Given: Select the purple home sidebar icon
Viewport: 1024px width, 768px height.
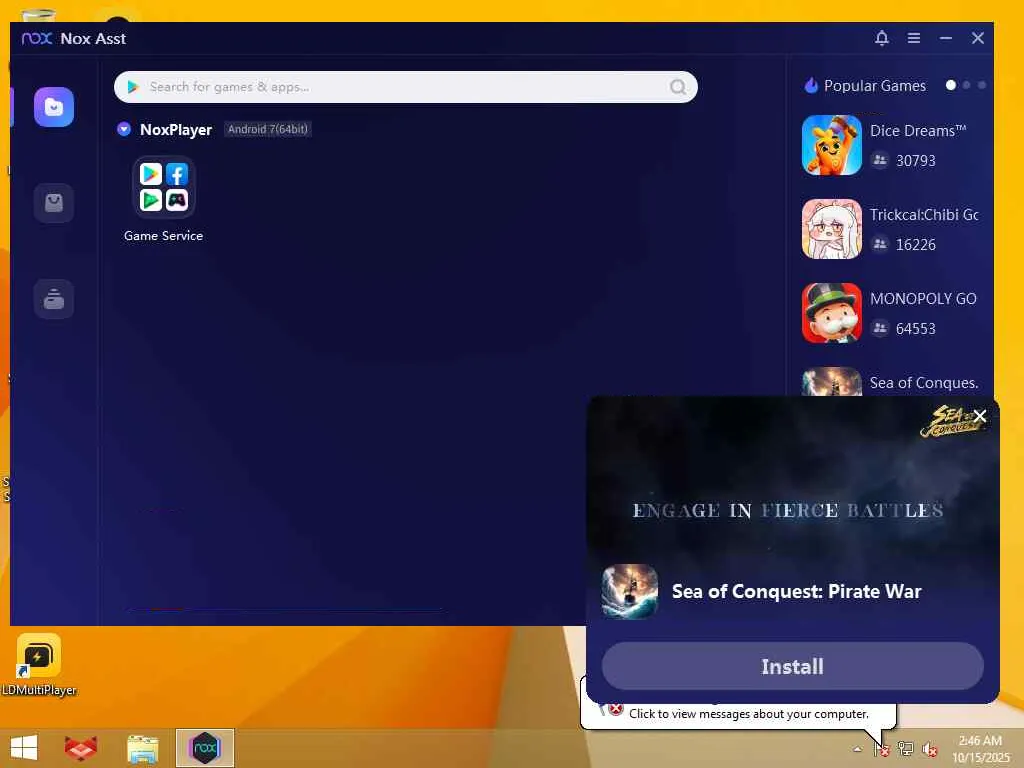Looking at the screenshot, I should [x=54, y=107].
